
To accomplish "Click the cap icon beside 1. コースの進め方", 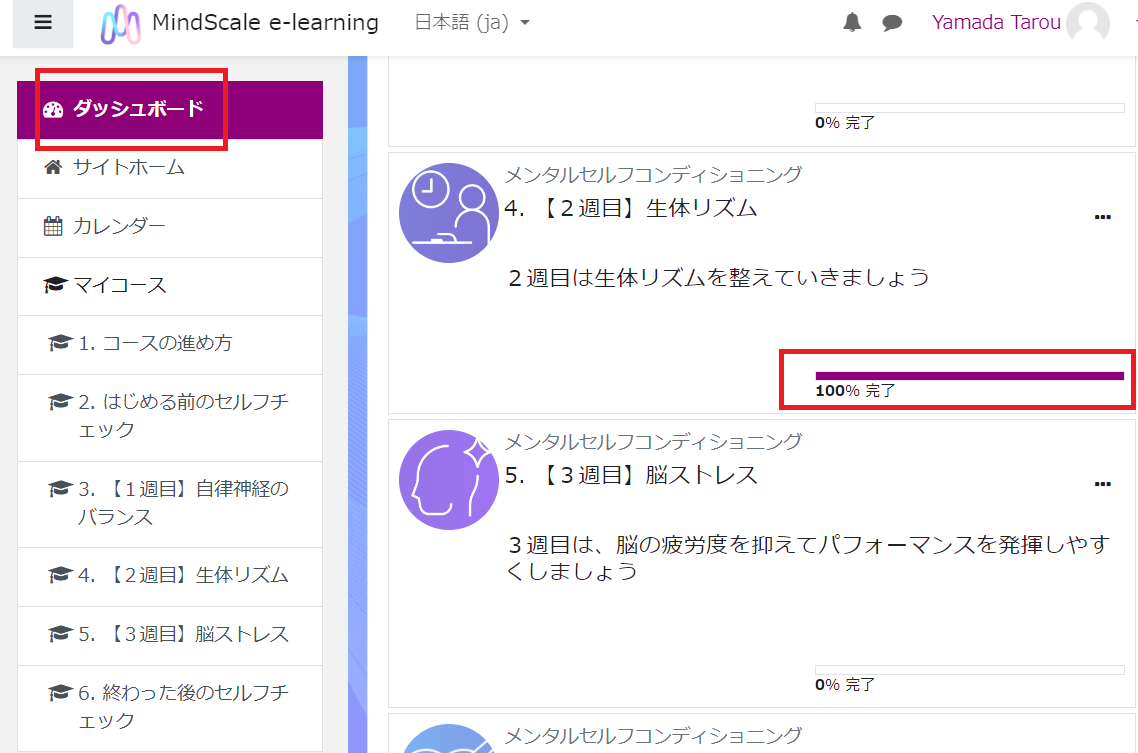I will click(60, 342).
